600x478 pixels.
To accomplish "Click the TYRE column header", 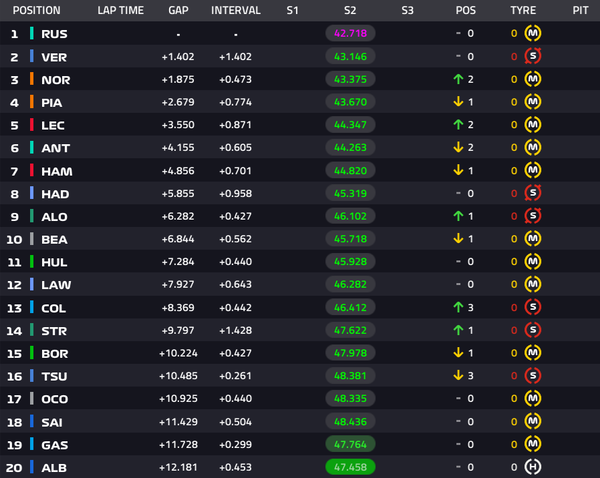I will (x=523, y=10).
